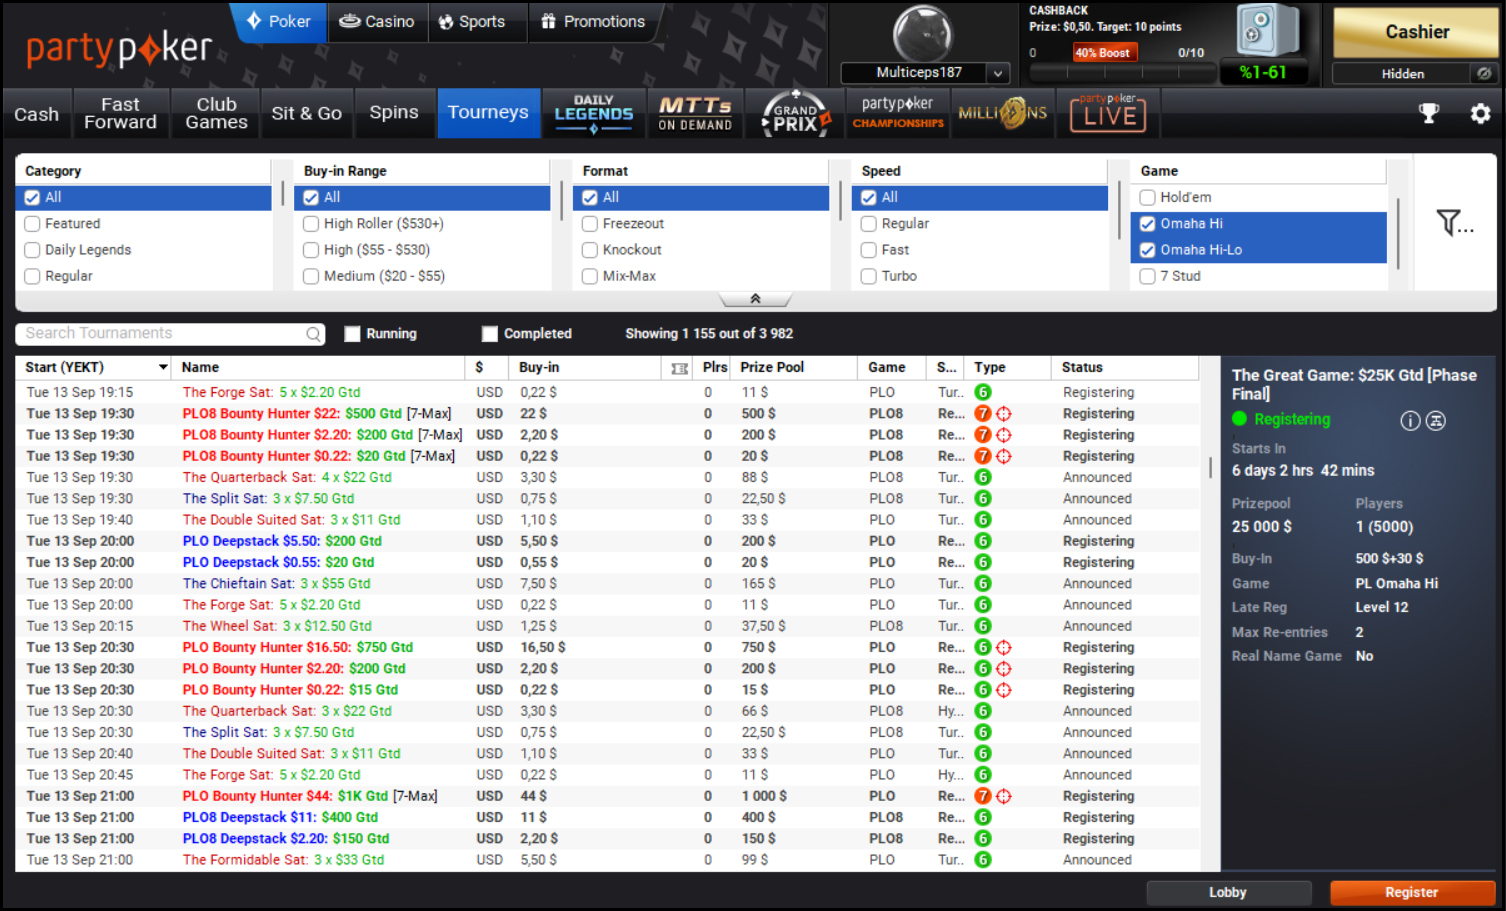
Task: Click bounty icon on PLO Bounty Hunter $0.22 row
Action: 1004,690
